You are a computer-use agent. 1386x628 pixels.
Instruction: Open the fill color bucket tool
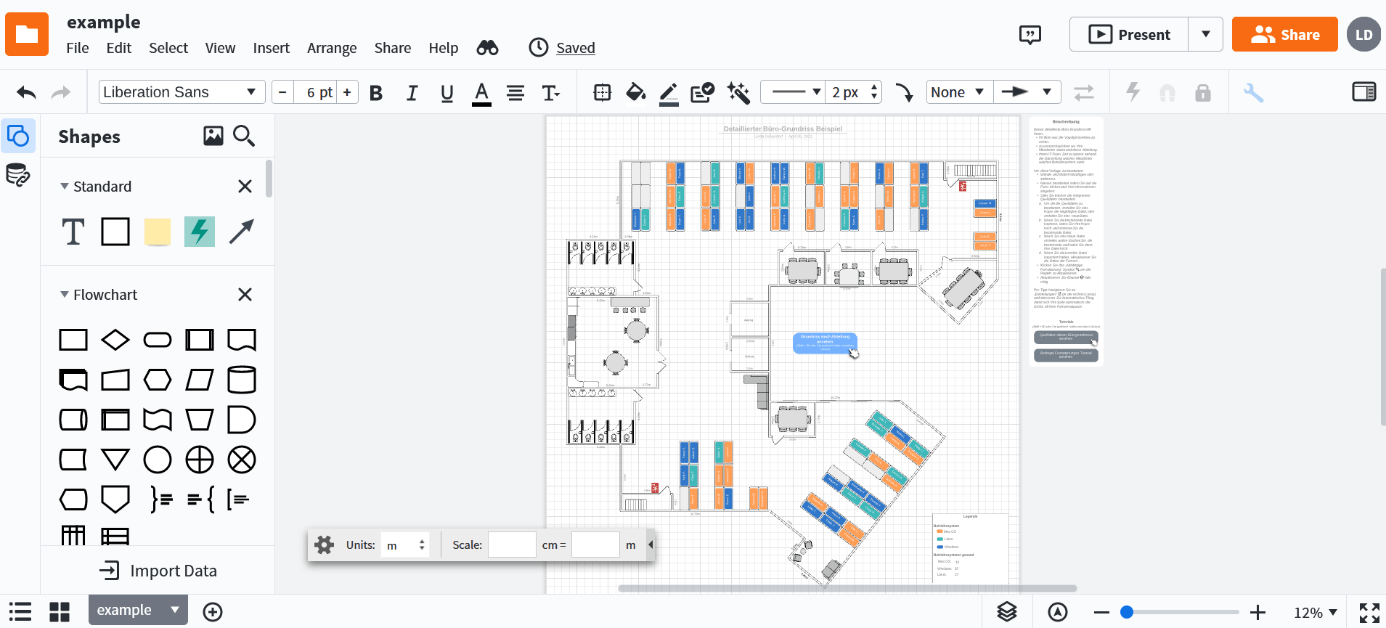point(636,91)
